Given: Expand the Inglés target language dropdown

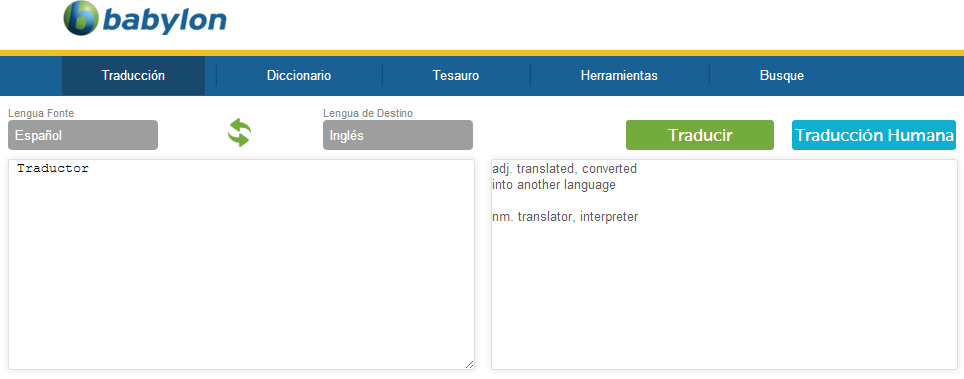Looking at the screenshot, I should [x=398, y=135].
